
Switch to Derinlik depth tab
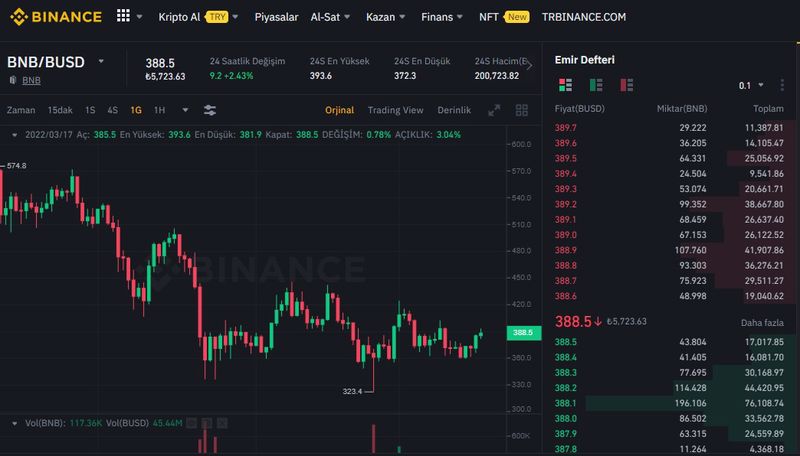coord(454,110)
